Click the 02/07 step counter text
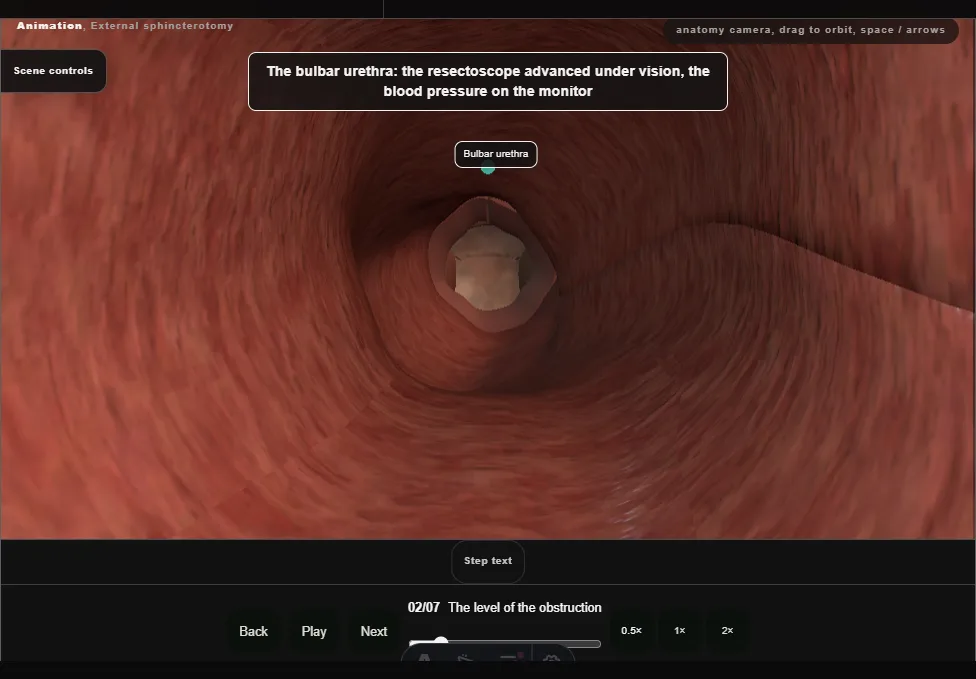Image resolution: width=976 pixels, height=679 pixels. coord(423,607)
